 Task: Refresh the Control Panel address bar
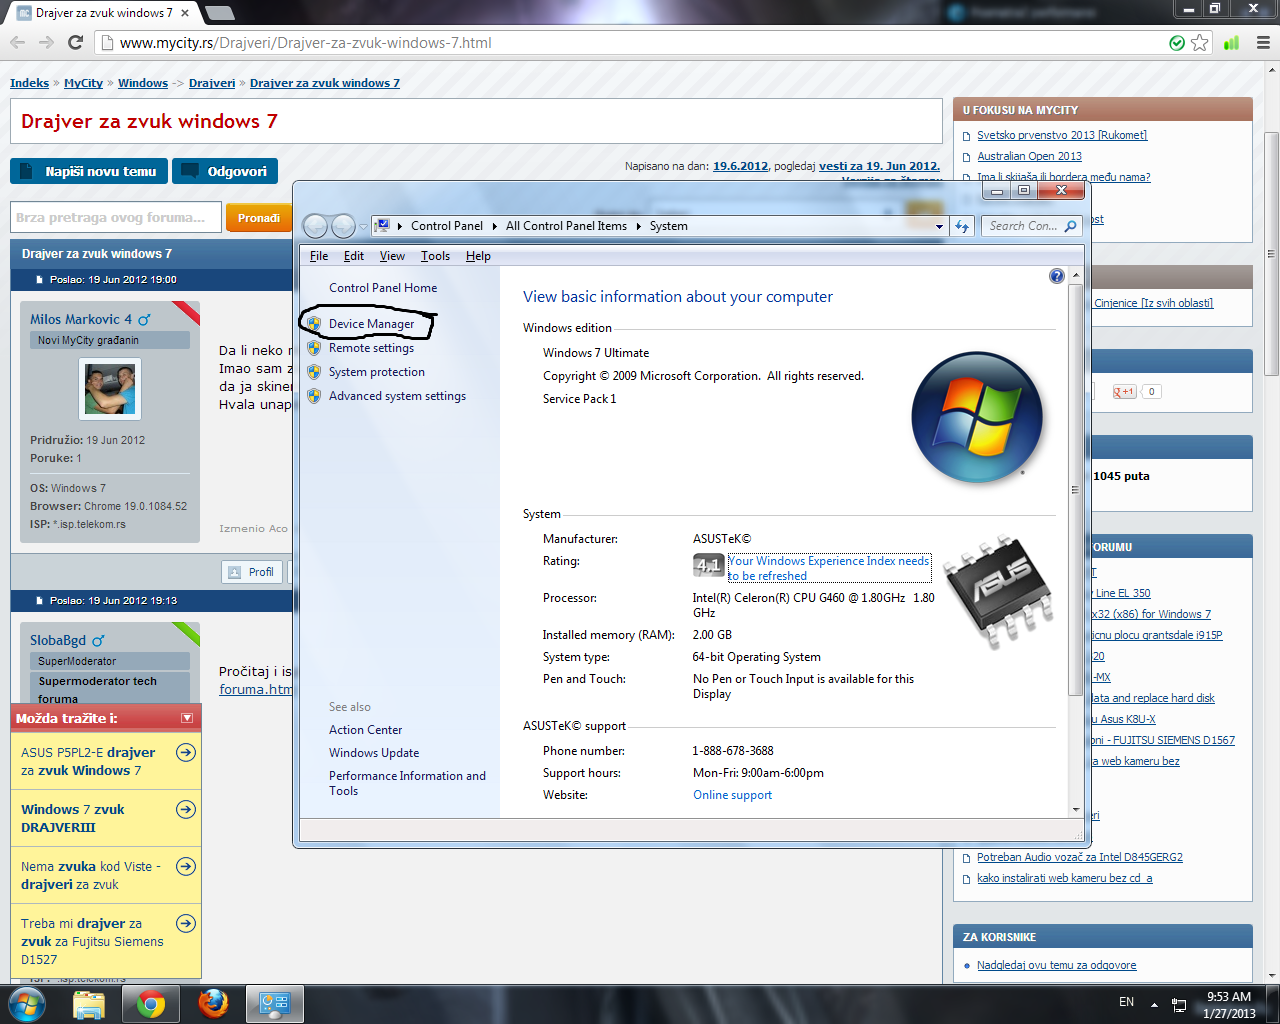[x=962, y=226]
